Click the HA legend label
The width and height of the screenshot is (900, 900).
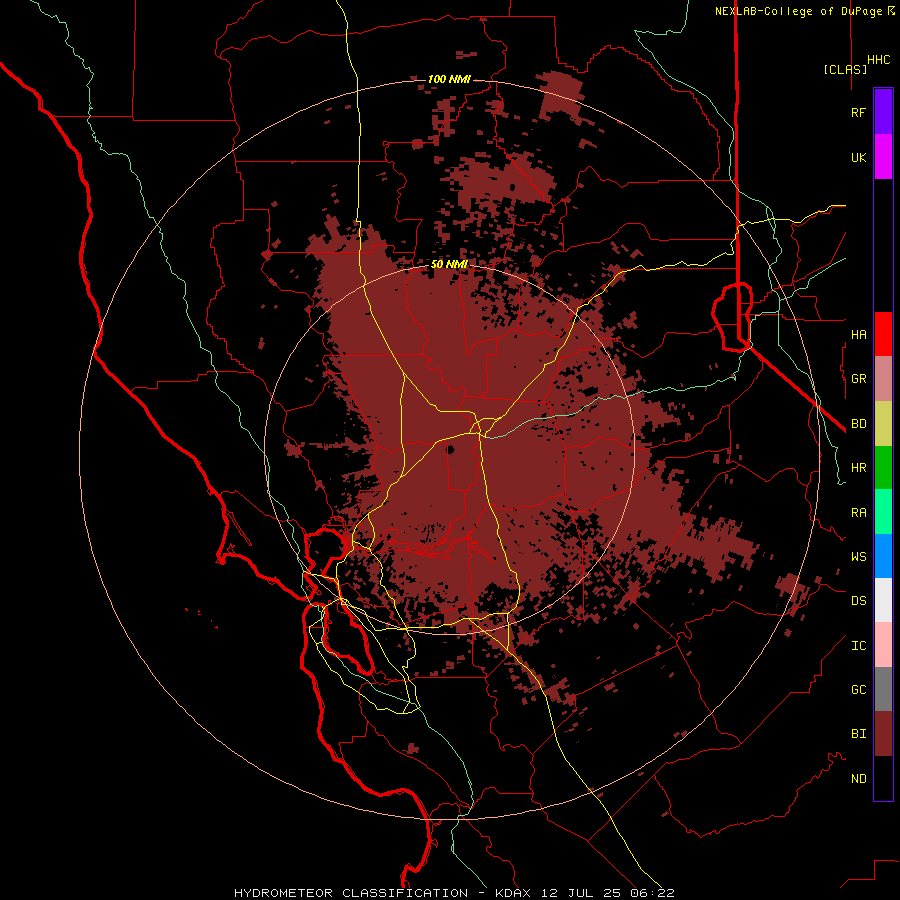point(858,334)
